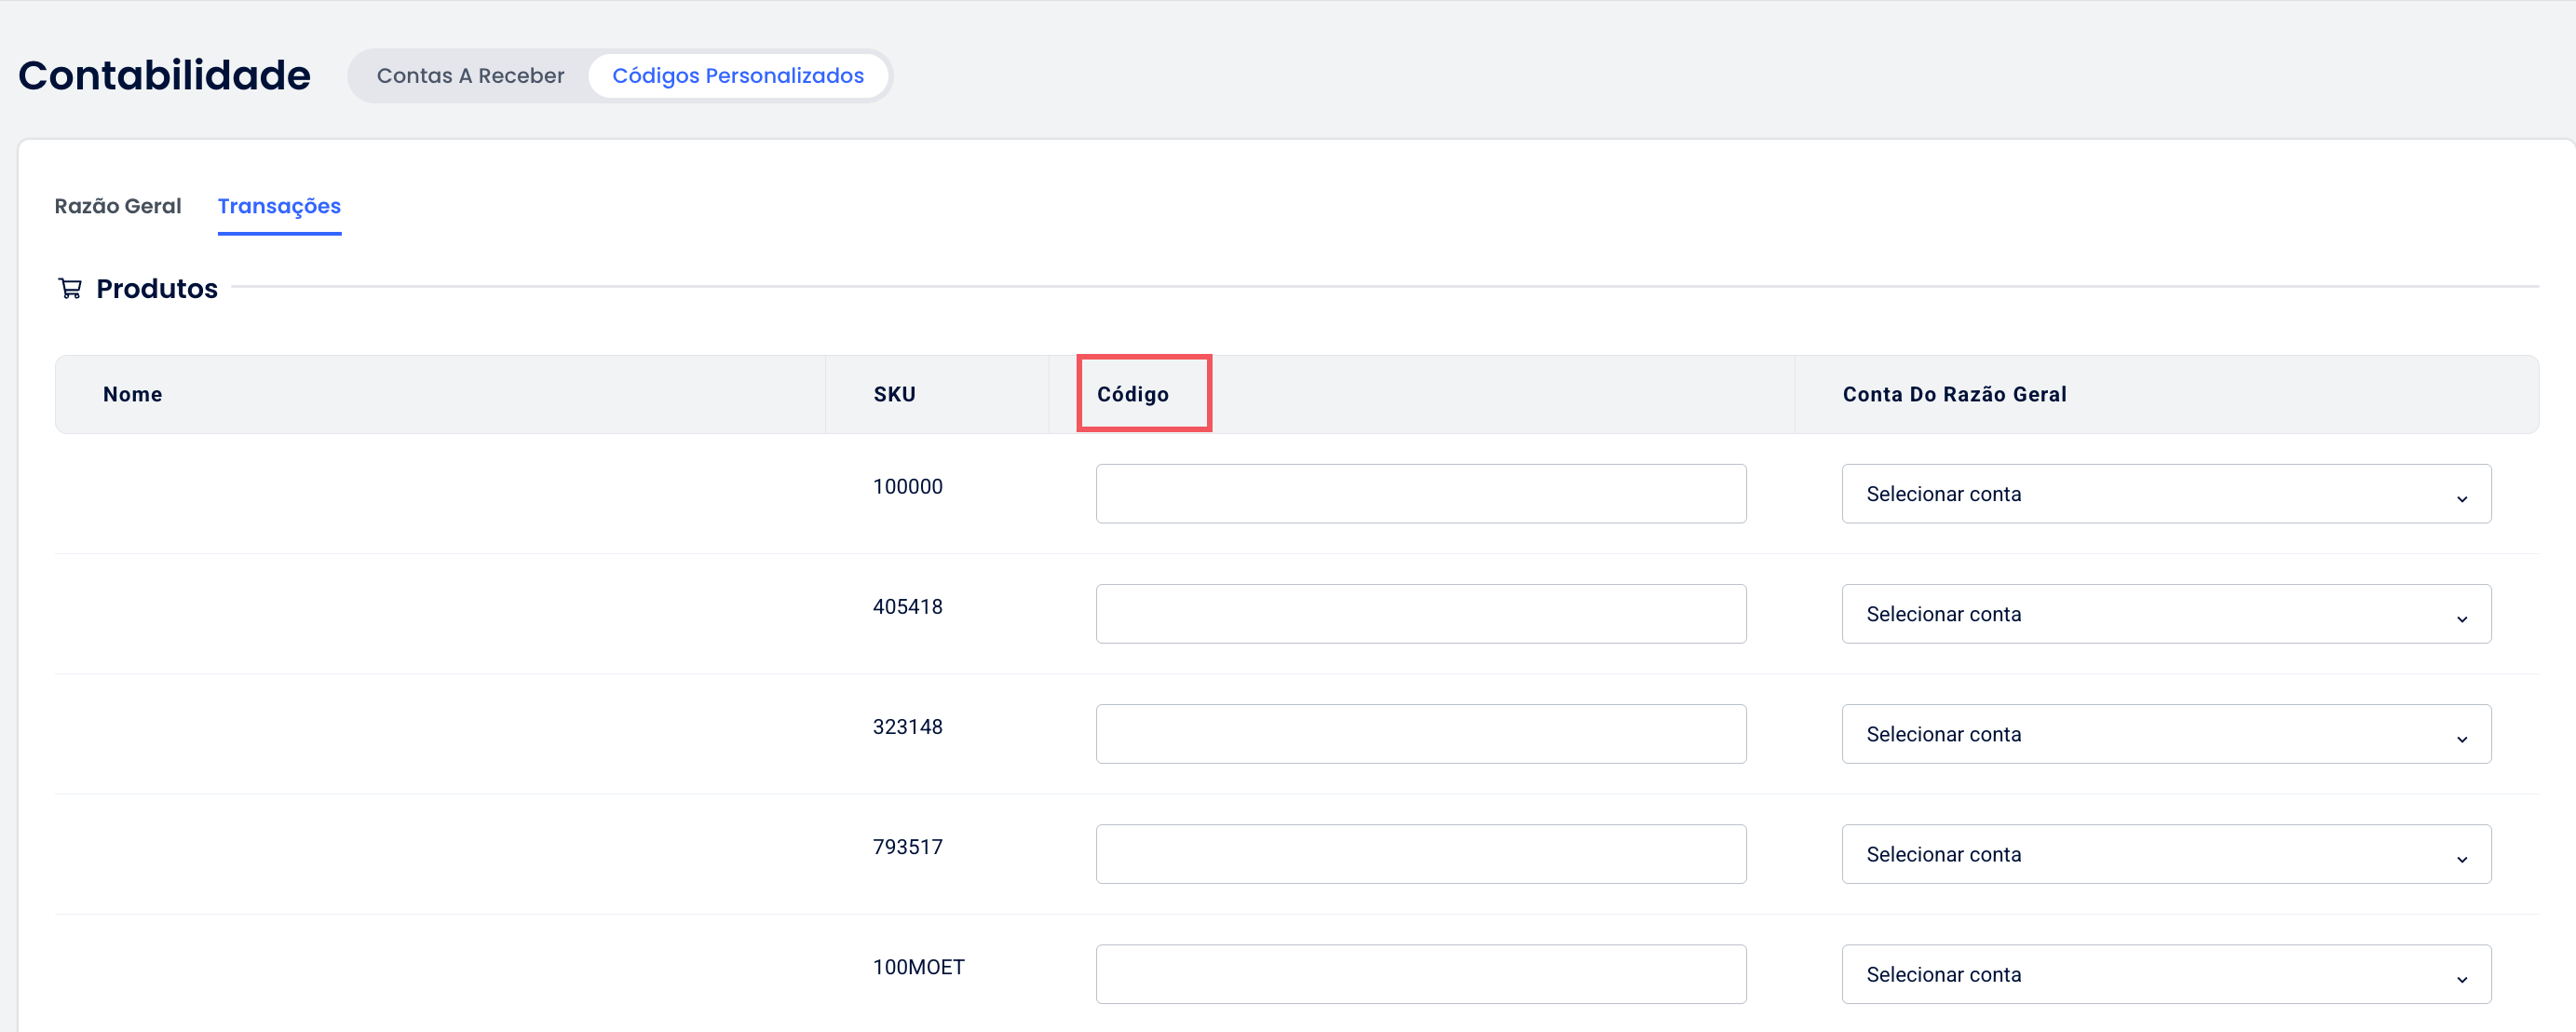
Task: Click the Código field for SKU 323148
Action: [x=1420, y=734]
